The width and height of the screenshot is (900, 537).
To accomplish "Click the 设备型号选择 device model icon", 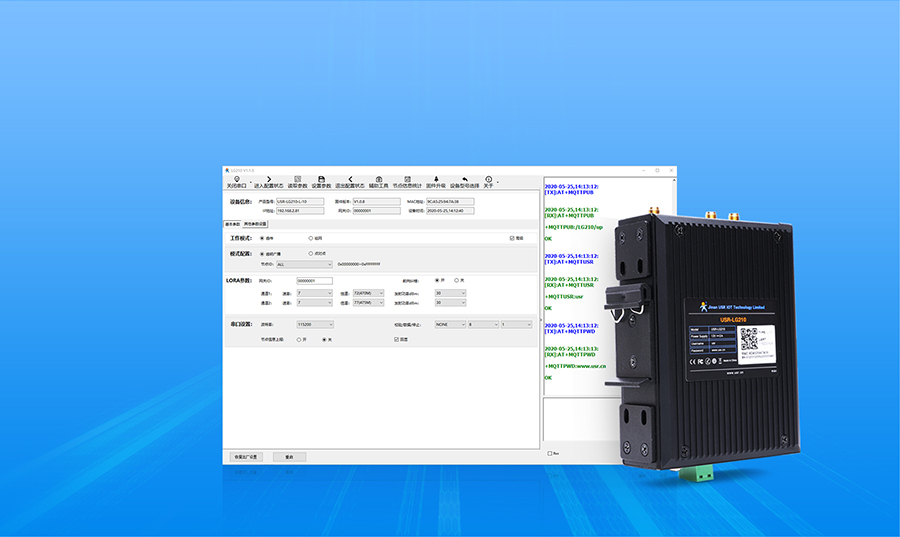I will [464, 181].
